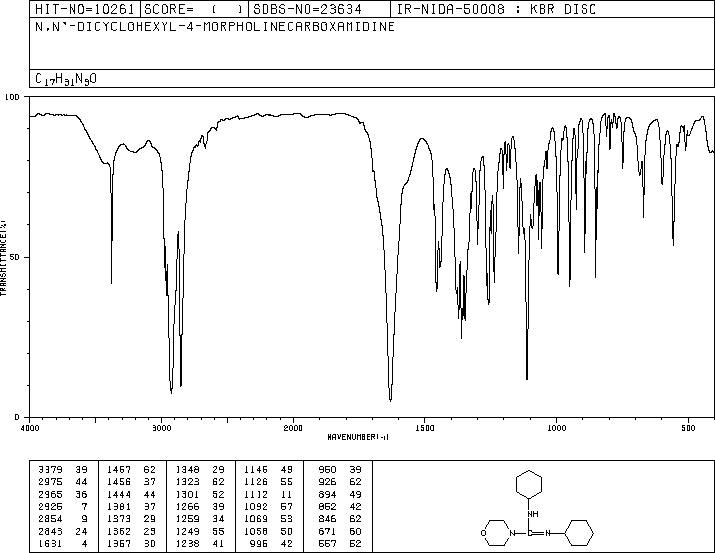
Task: Click the 50 label on the y-axis
Action: click(14, 257)
